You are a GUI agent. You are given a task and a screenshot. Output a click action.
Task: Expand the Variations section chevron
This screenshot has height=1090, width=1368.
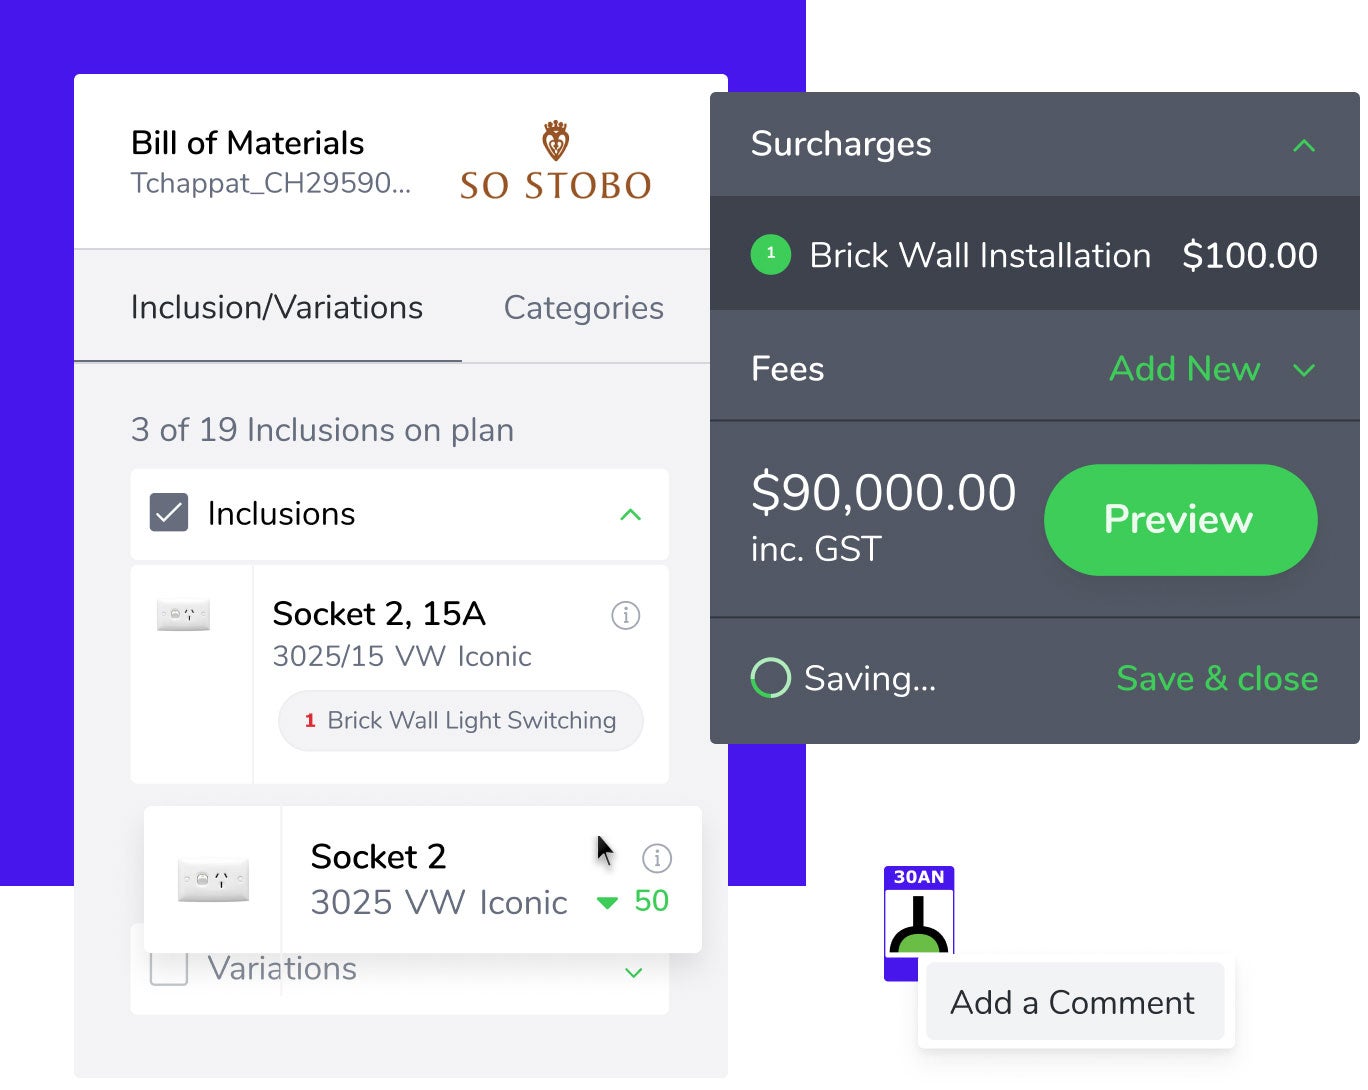pyautogui.click(x=633, y=973)
